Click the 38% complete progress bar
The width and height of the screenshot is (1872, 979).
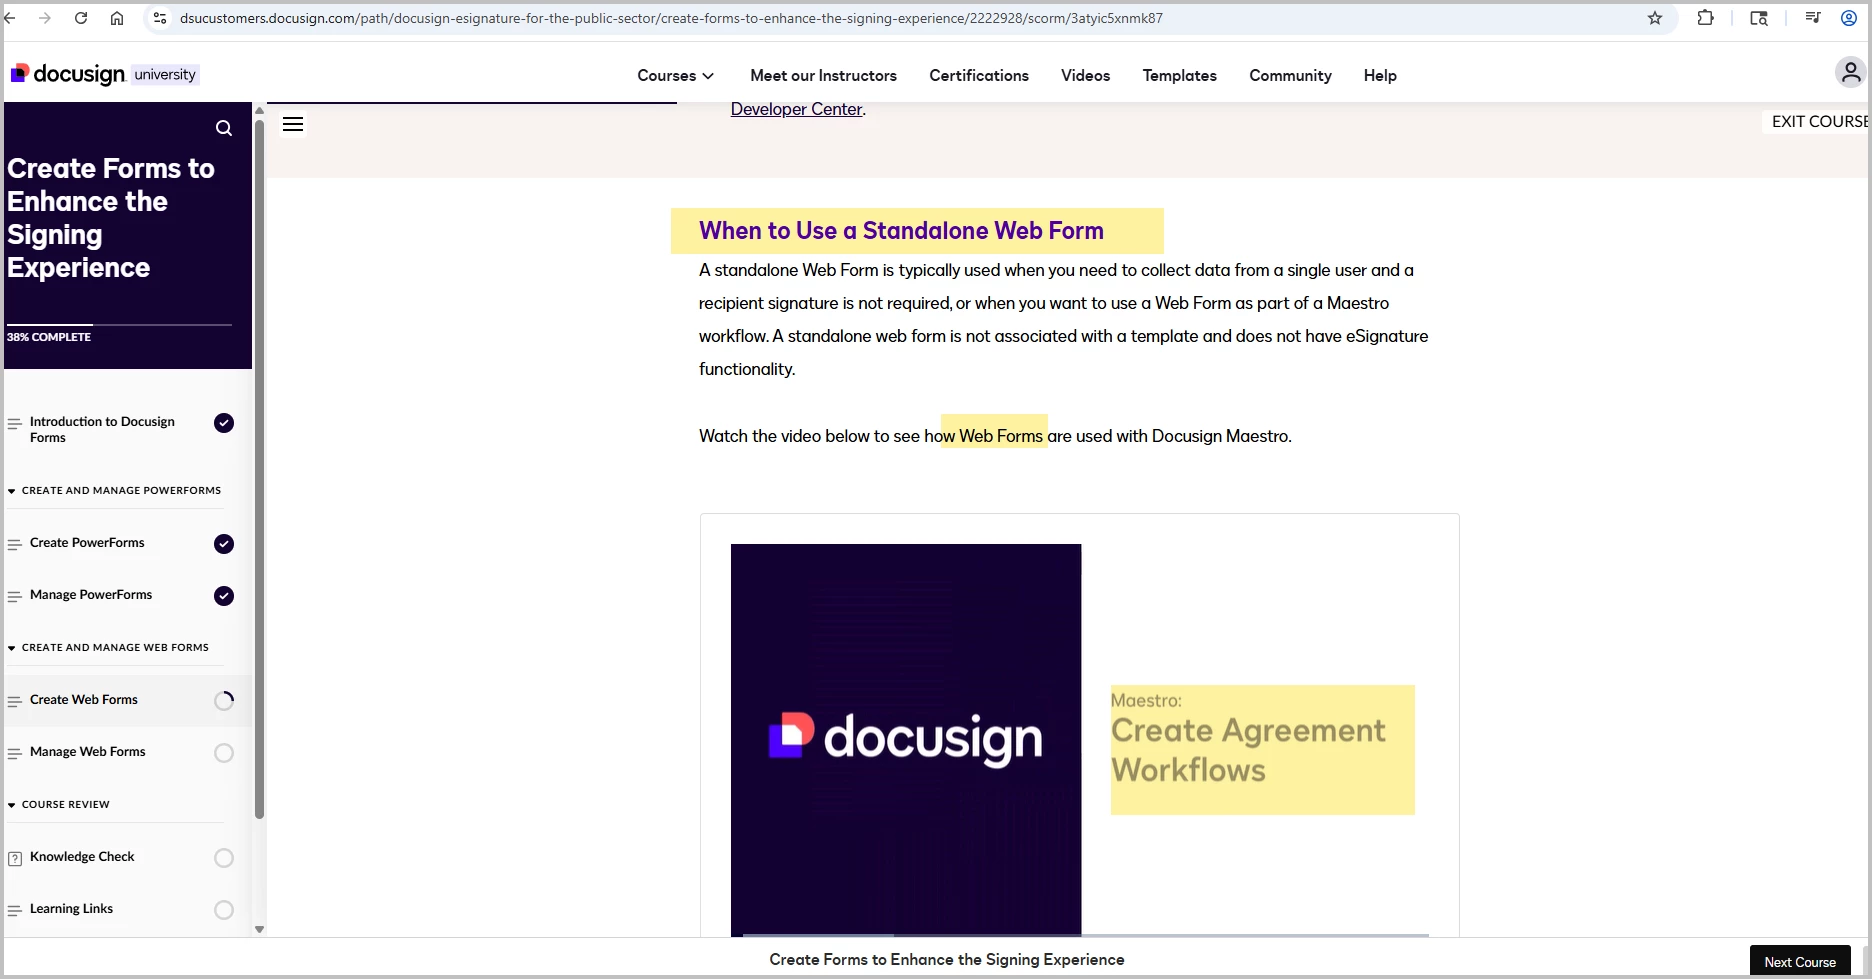tap(119, 325)
